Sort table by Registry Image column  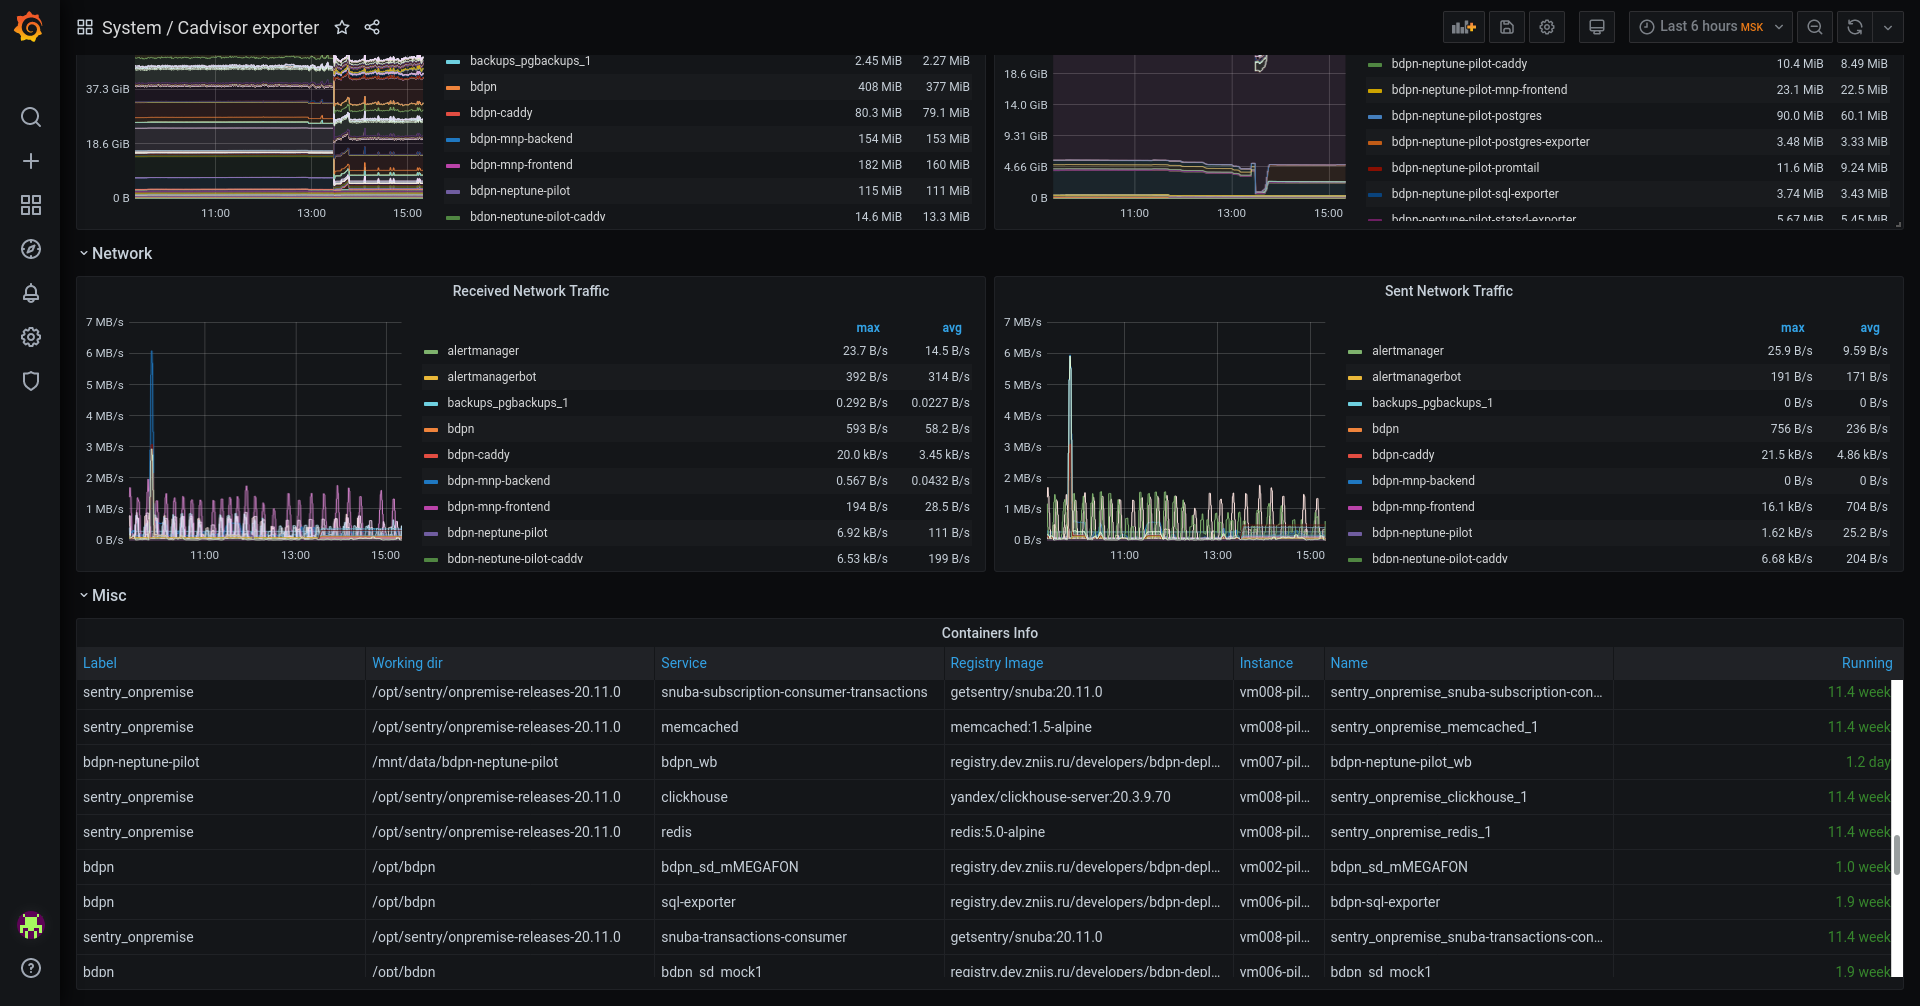pyautogui.click(x=996, y=663)
